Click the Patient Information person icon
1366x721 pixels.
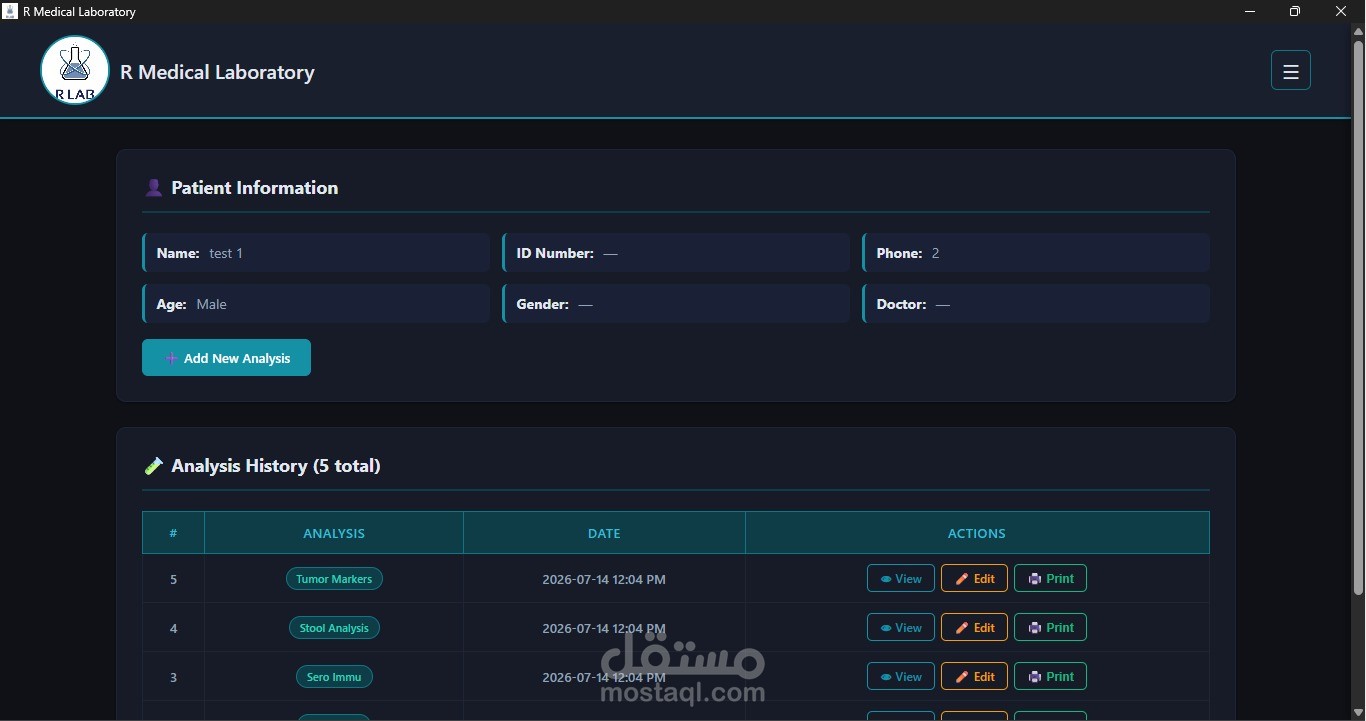pyautogui.click(x=153, y=188)
